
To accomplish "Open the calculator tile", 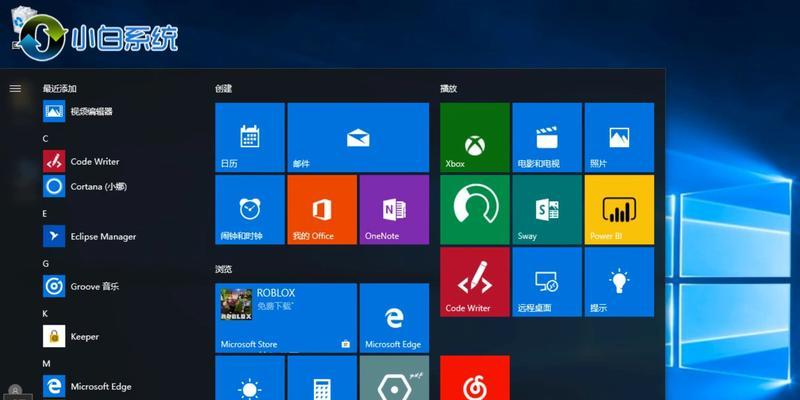I will click(322, 378).
